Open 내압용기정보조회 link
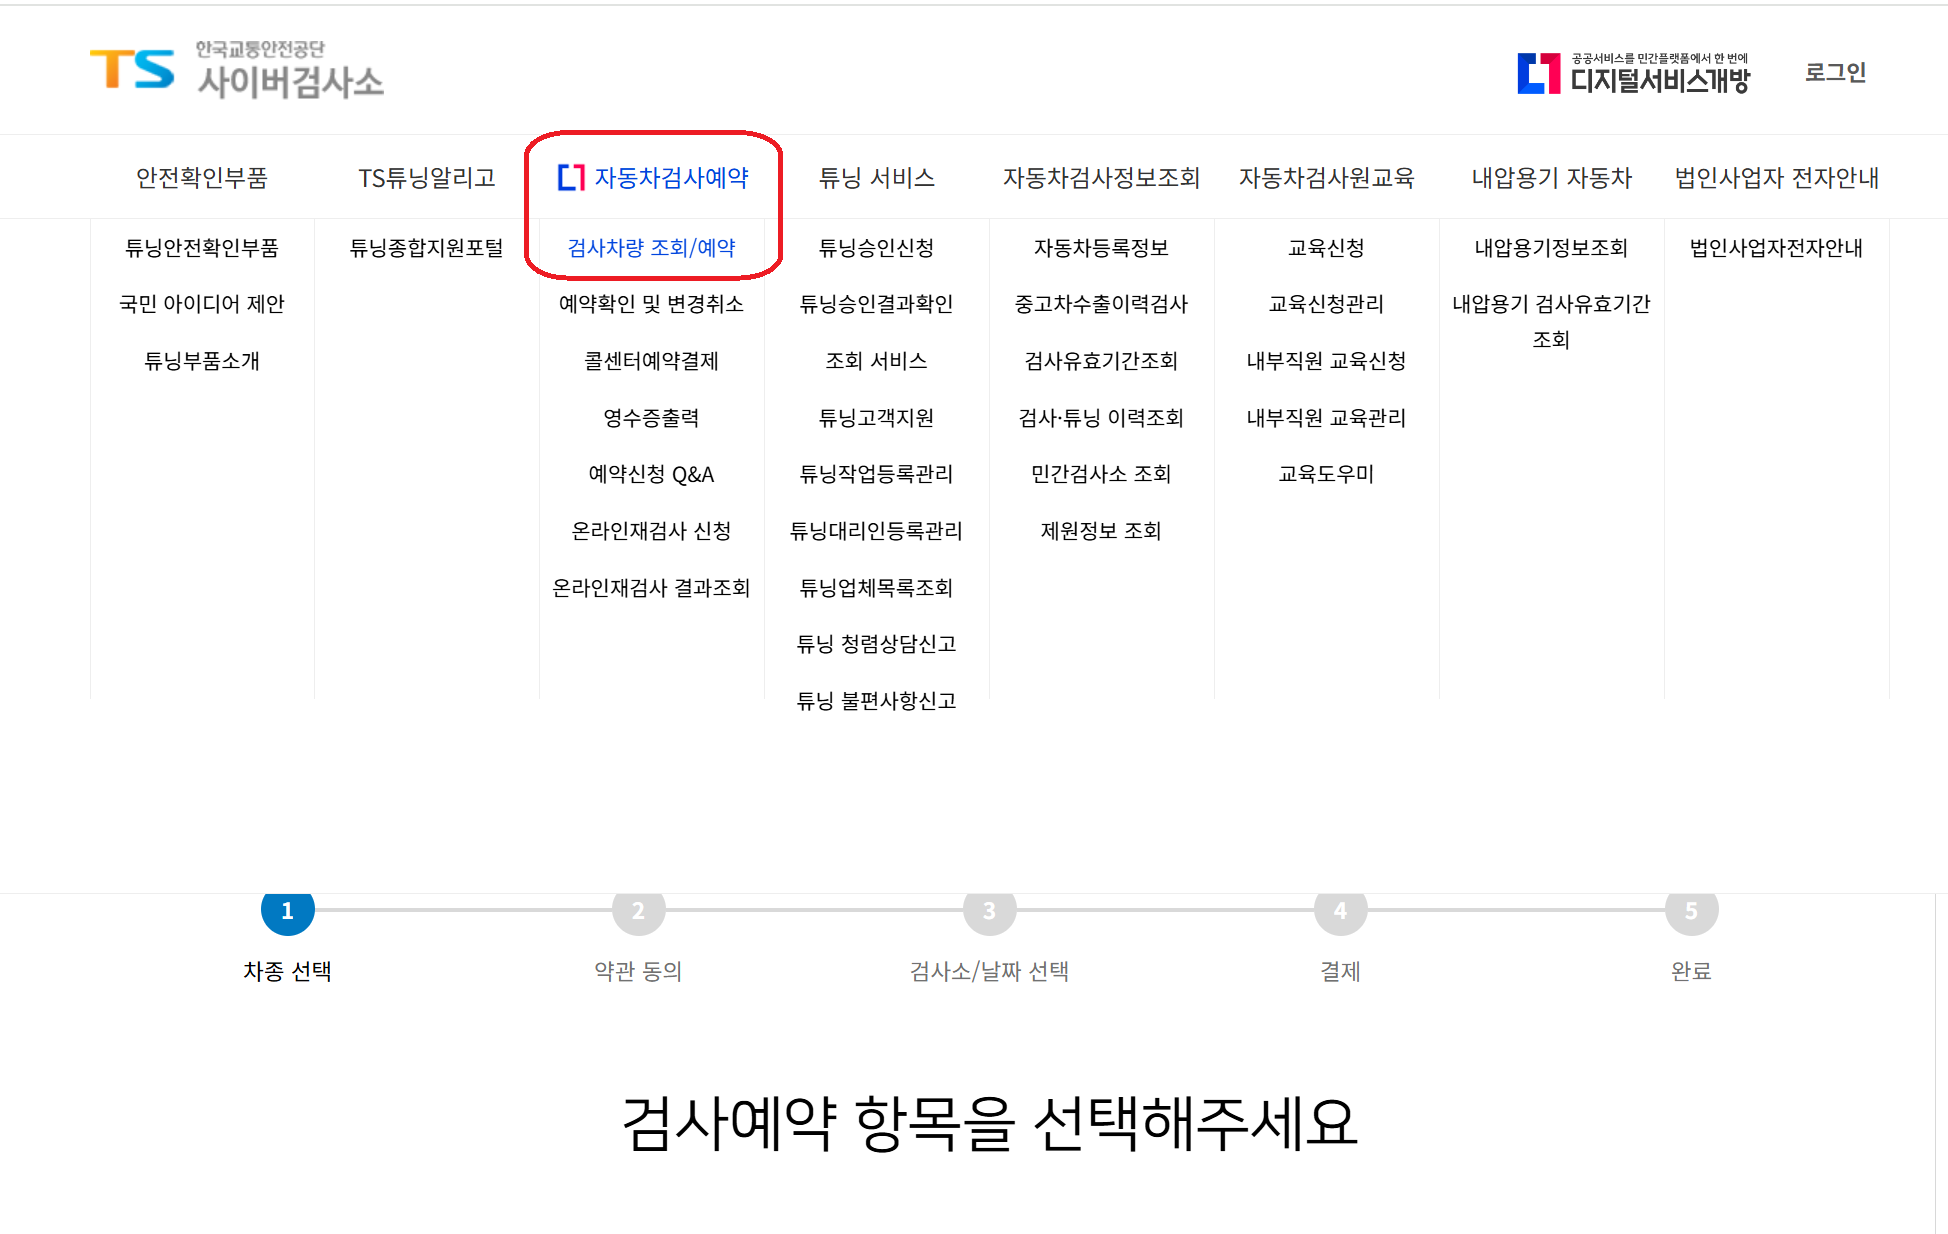The image size is (1948, 1234). (x=1551, y=248)
